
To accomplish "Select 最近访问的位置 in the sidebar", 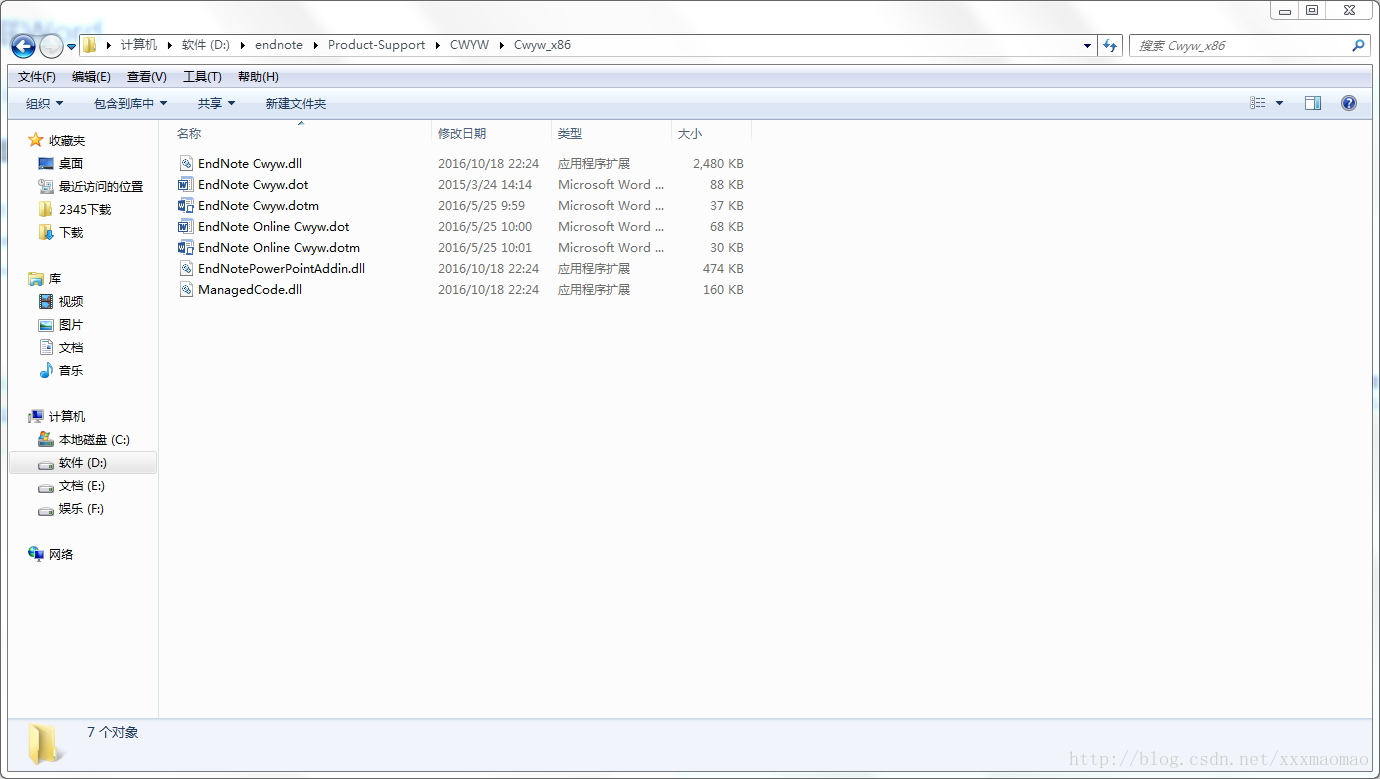I will 100,186.
